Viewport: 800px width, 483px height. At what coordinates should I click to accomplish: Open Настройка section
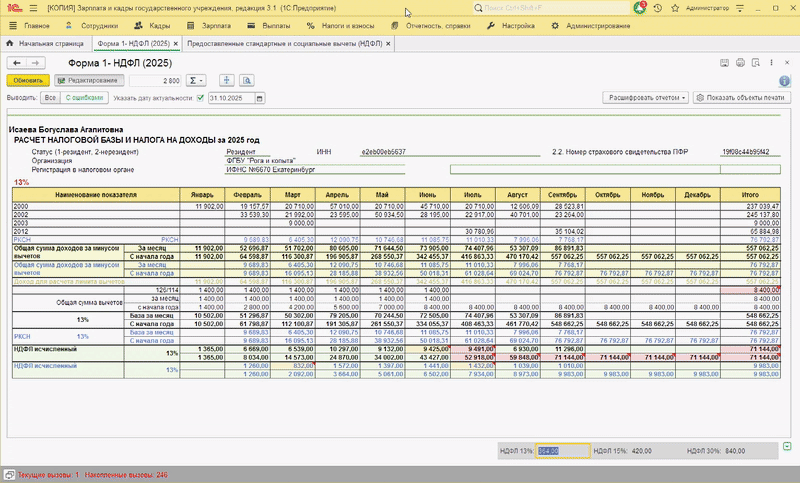pos(511,26)
